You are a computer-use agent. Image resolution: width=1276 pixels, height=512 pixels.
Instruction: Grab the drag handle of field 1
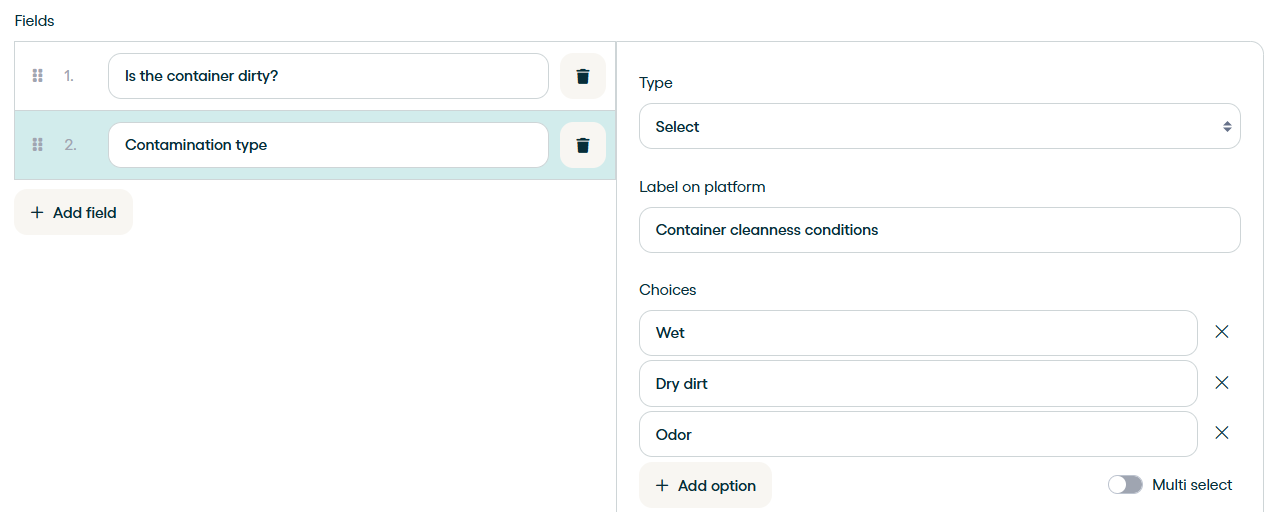38,76
